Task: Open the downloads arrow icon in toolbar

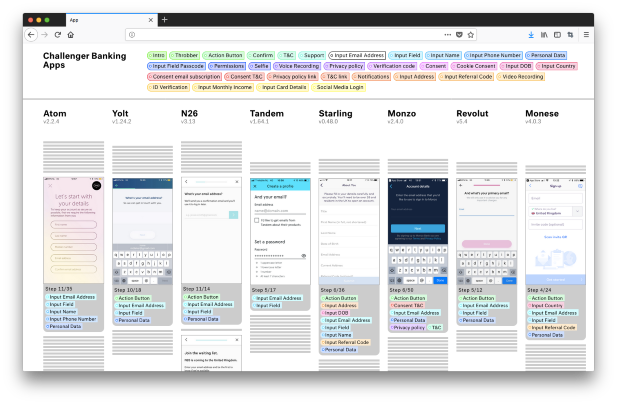Action: [531, 35]
